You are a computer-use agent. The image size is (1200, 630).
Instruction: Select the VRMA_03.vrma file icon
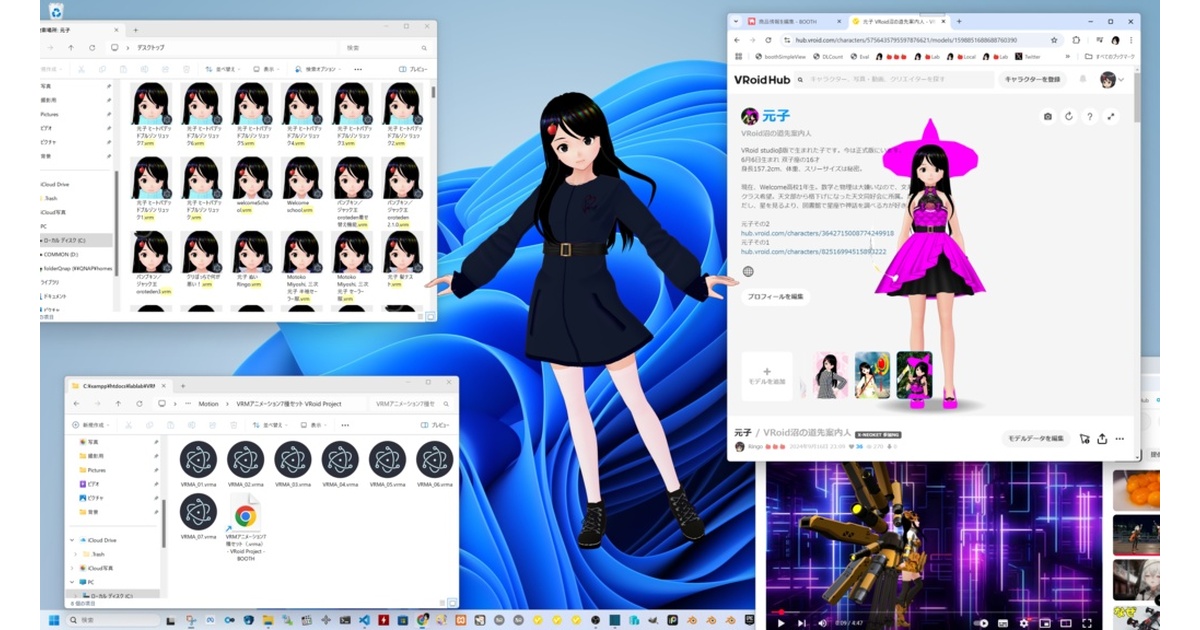click(293, 465)
